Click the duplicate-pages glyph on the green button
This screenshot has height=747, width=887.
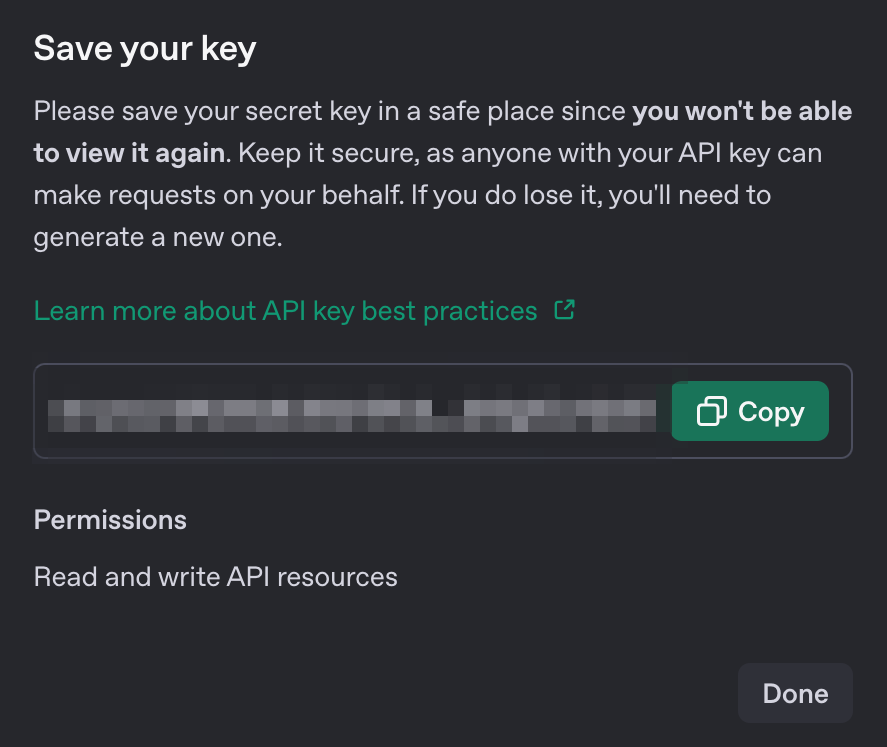pyautogui.click(x=711, y=411)
